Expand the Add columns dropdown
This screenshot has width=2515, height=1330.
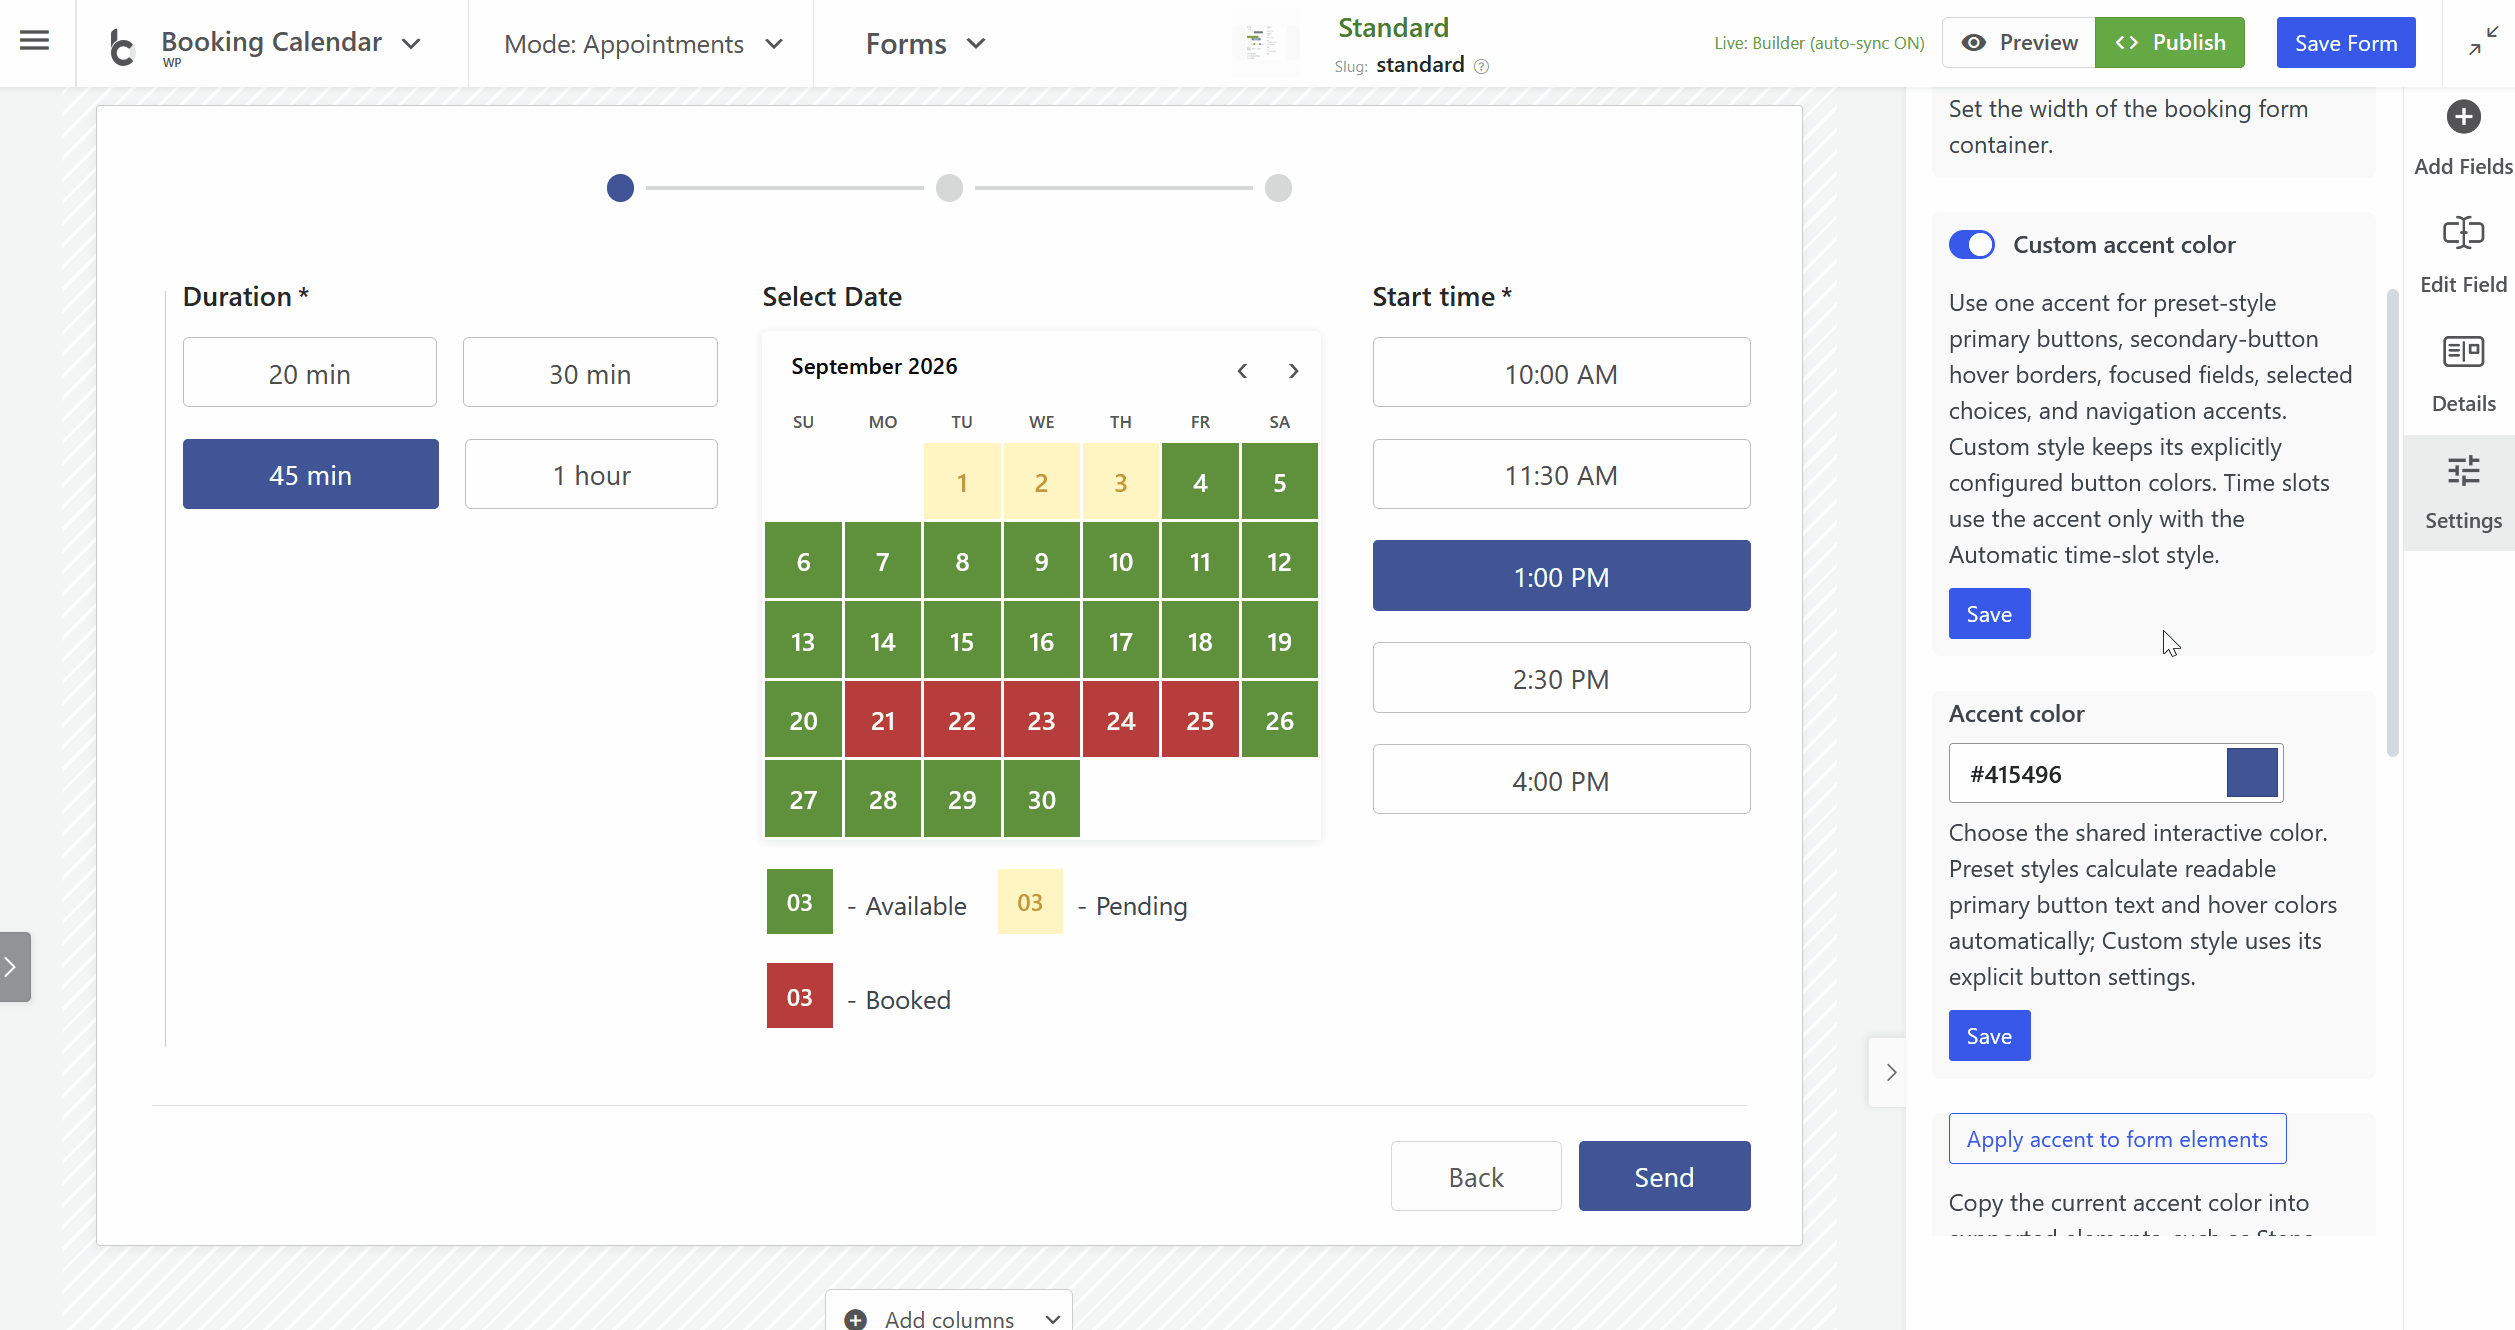tap(949, 1317)
